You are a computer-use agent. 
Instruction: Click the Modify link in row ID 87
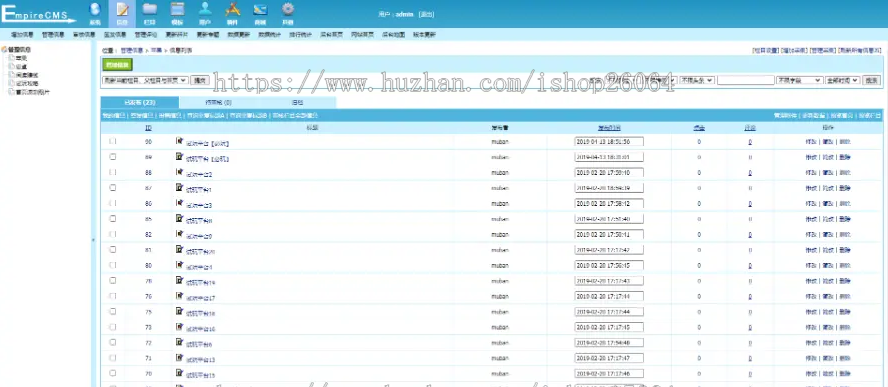pos(811,188)
